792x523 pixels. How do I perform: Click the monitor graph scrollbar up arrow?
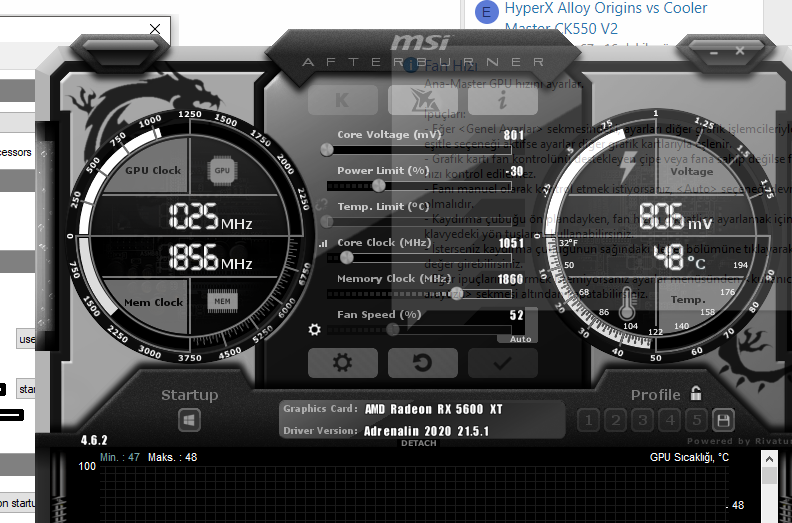point(769,459)
